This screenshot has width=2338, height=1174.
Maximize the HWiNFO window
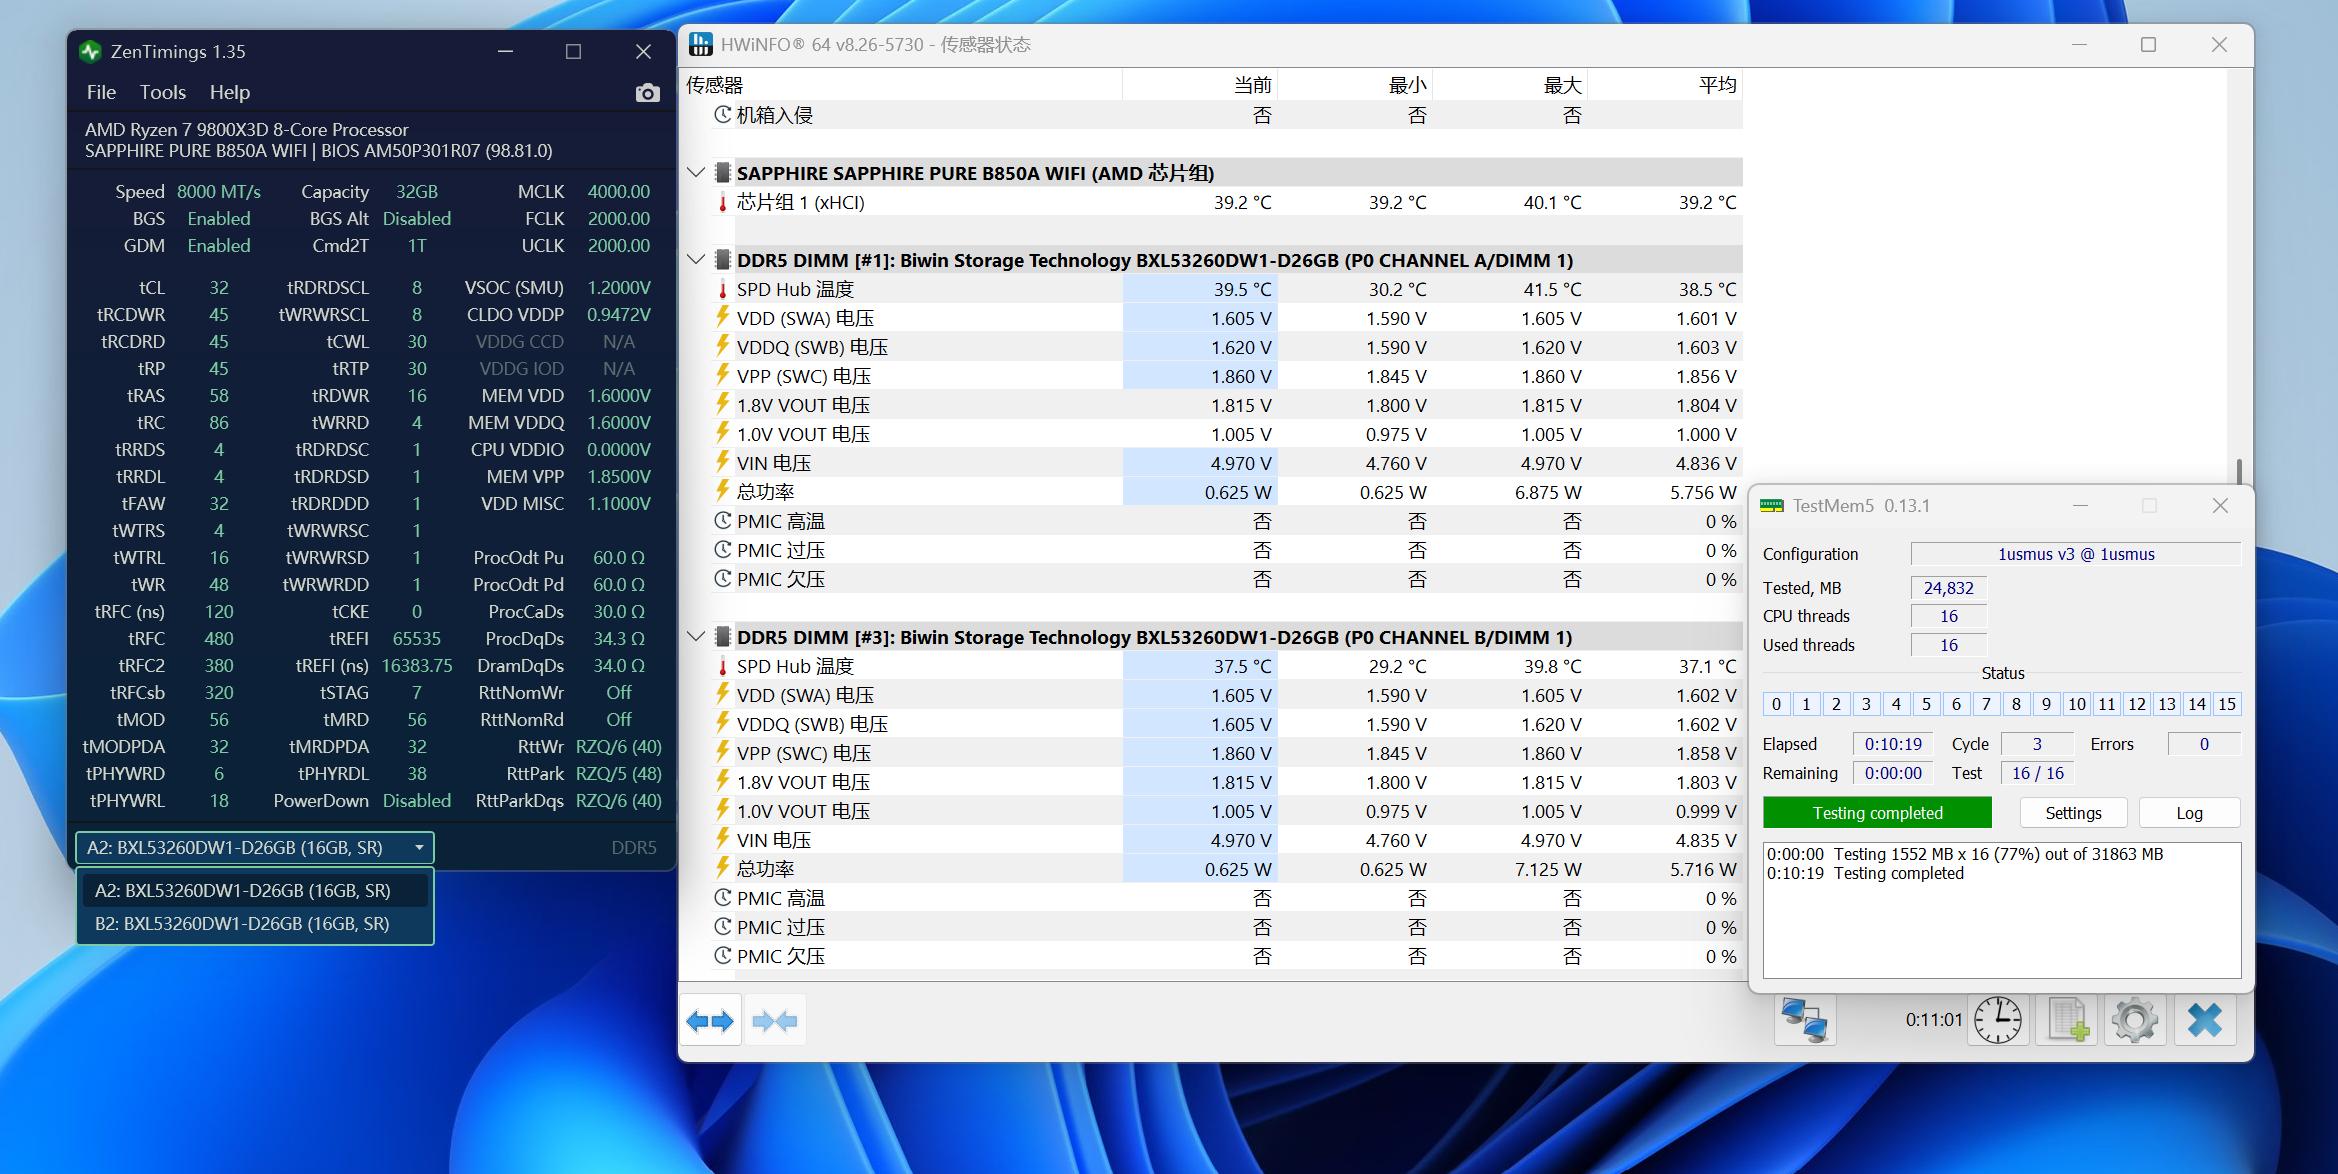[2148, 45]
